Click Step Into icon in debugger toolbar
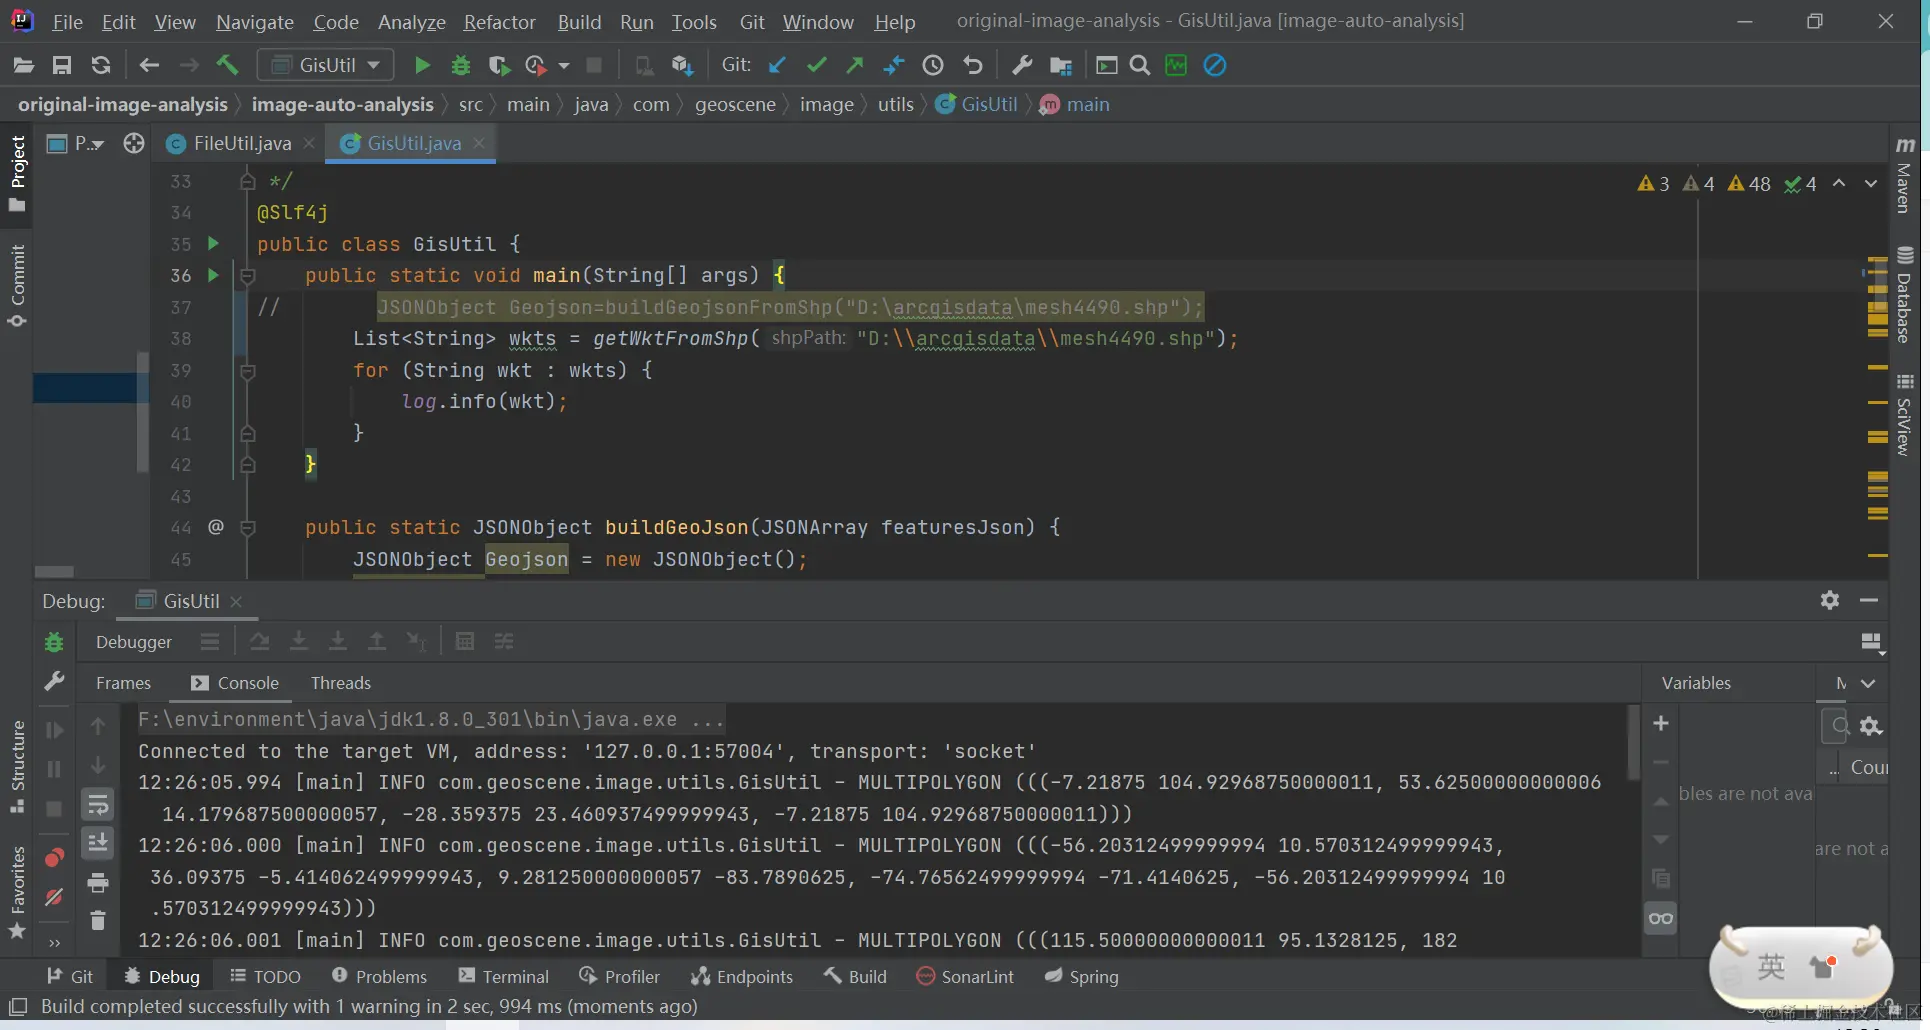This screenshot has height=1030, width=1930. [299, 641]
